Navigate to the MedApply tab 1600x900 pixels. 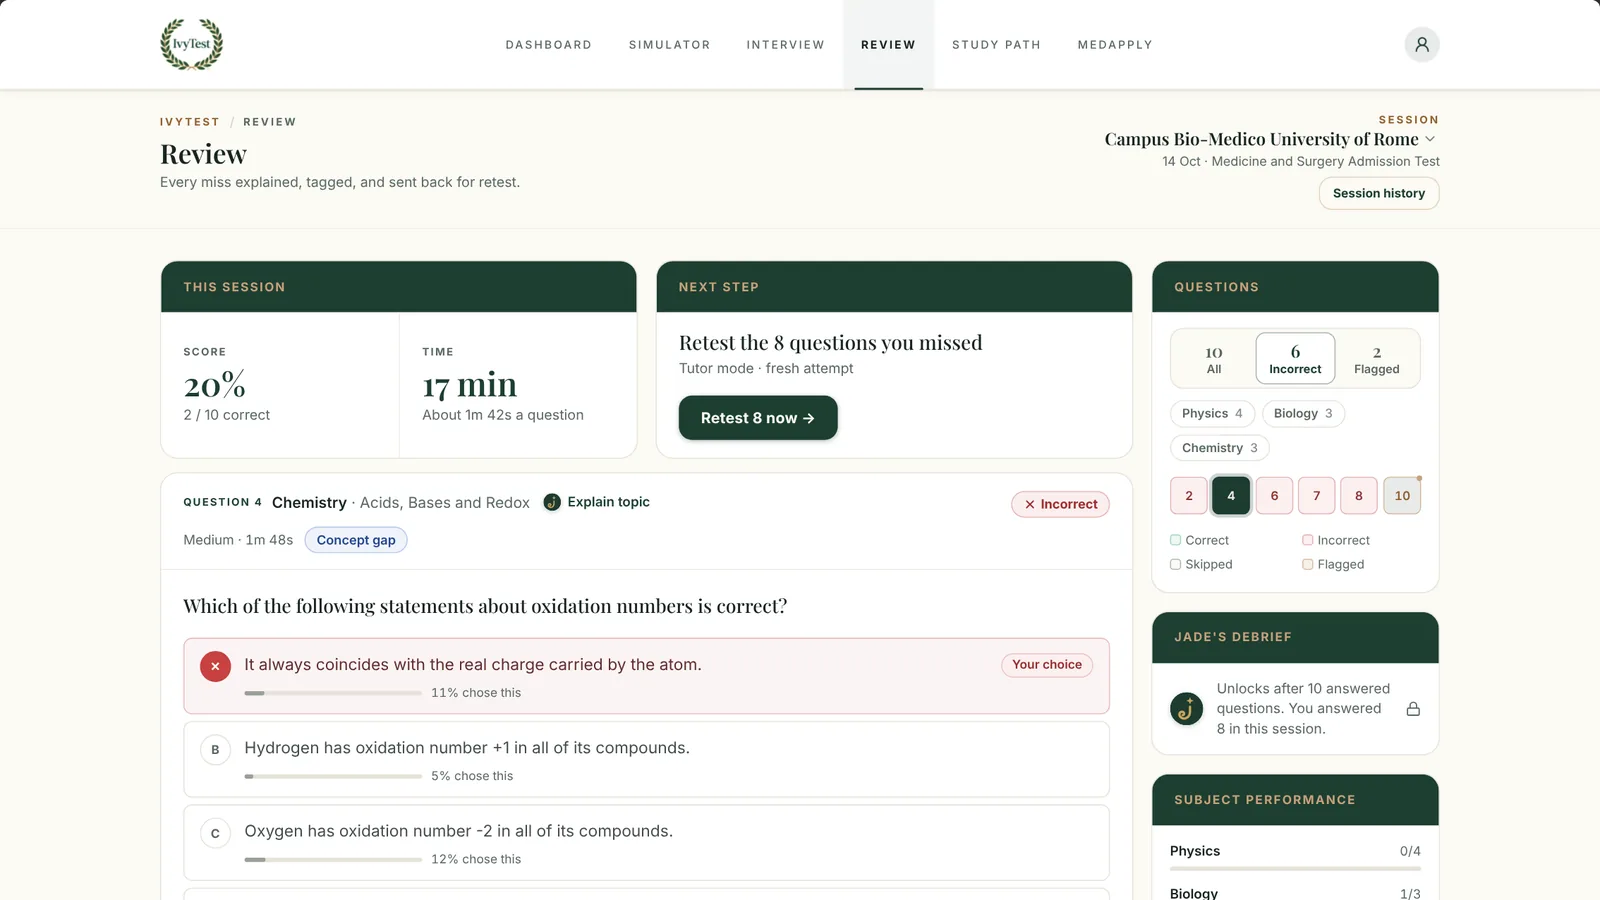(x=1115, y=45)
